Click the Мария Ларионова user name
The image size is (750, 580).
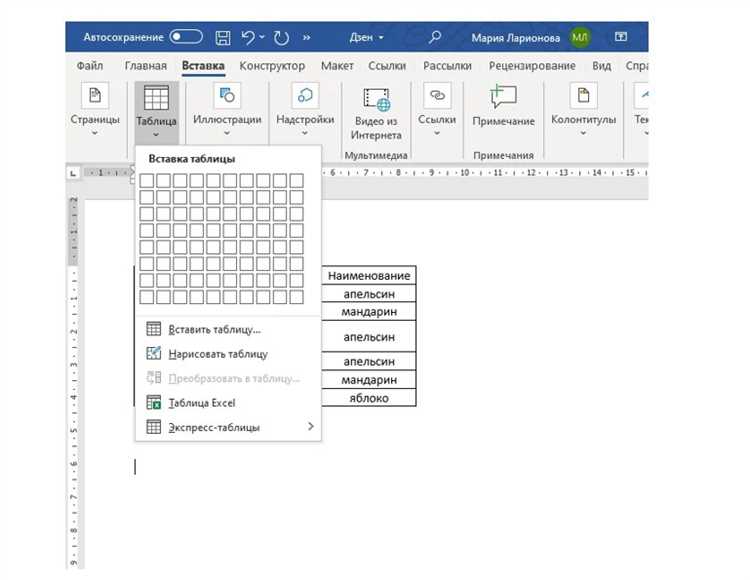516,38
